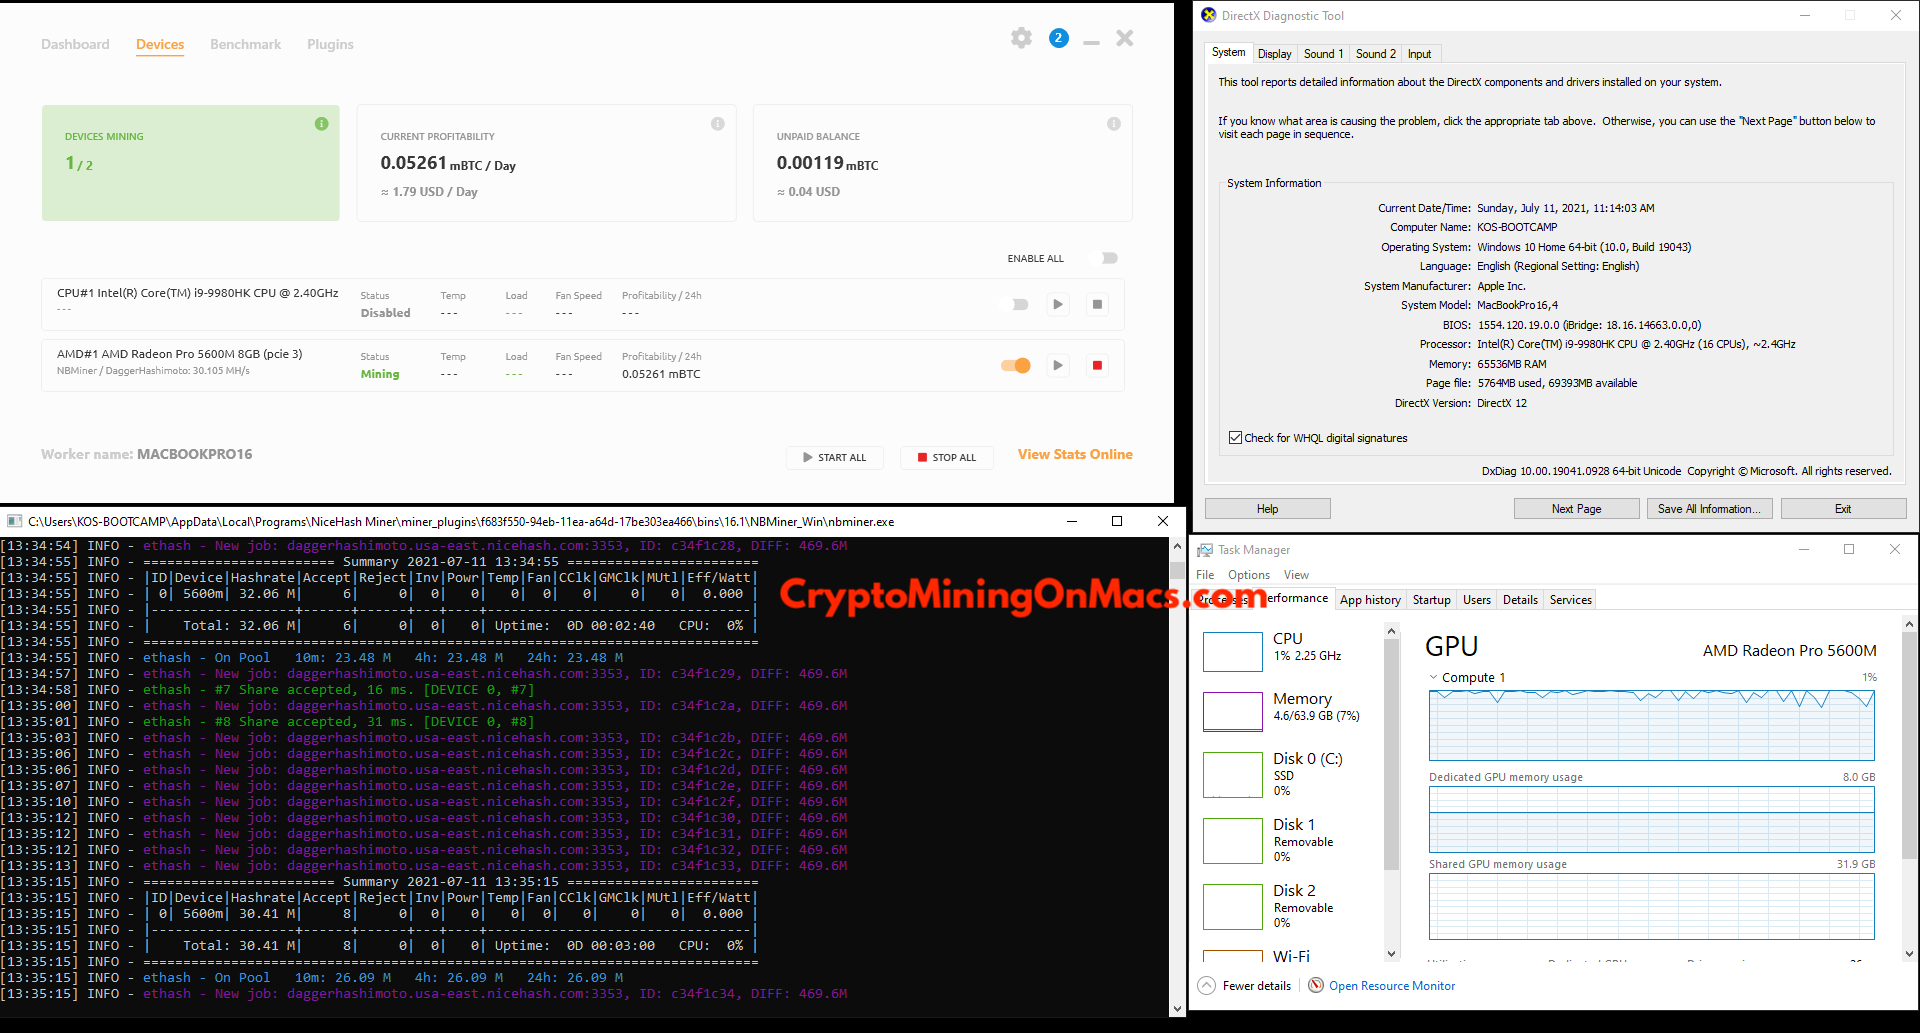Open Users tab in Task Manager

click(1477, 600)
